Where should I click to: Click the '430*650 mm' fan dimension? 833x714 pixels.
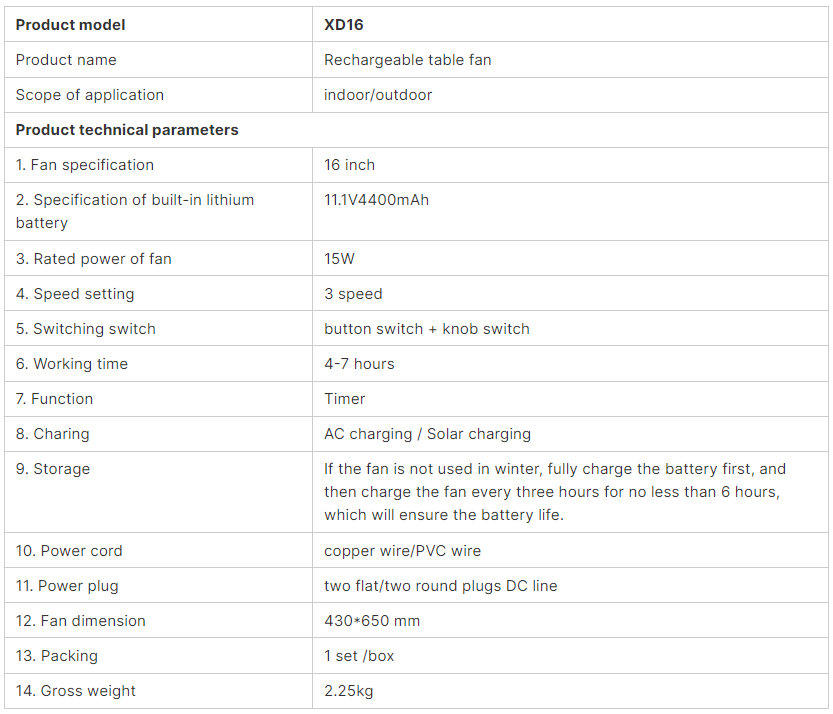(x=372, y=621)
